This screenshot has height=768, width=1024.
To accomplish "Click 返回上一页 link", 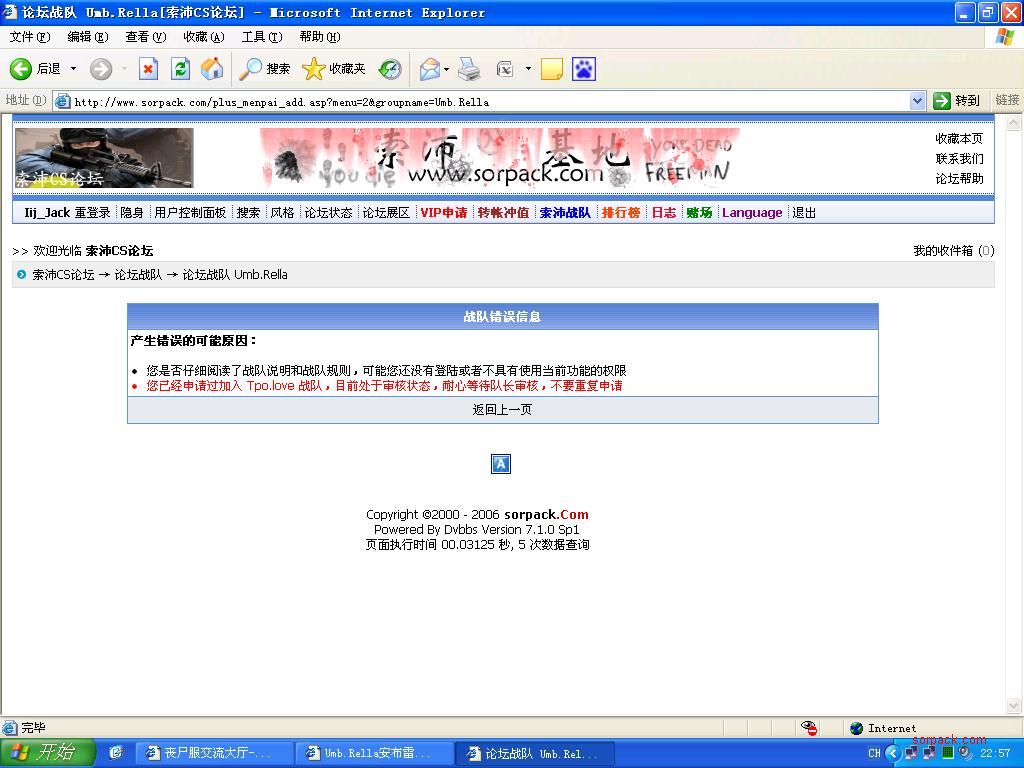I will (x=502, y=410).
